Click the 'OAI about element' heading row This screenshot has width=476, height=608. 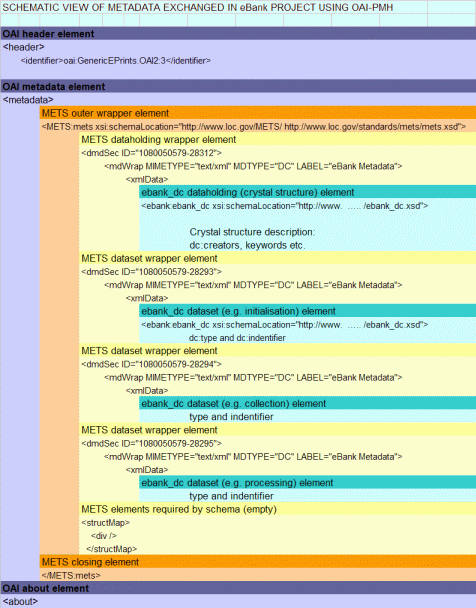coord(238,588)
